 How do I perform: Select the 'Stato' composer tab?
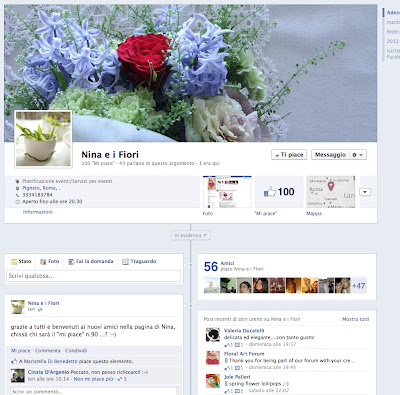tap(21, 261)
